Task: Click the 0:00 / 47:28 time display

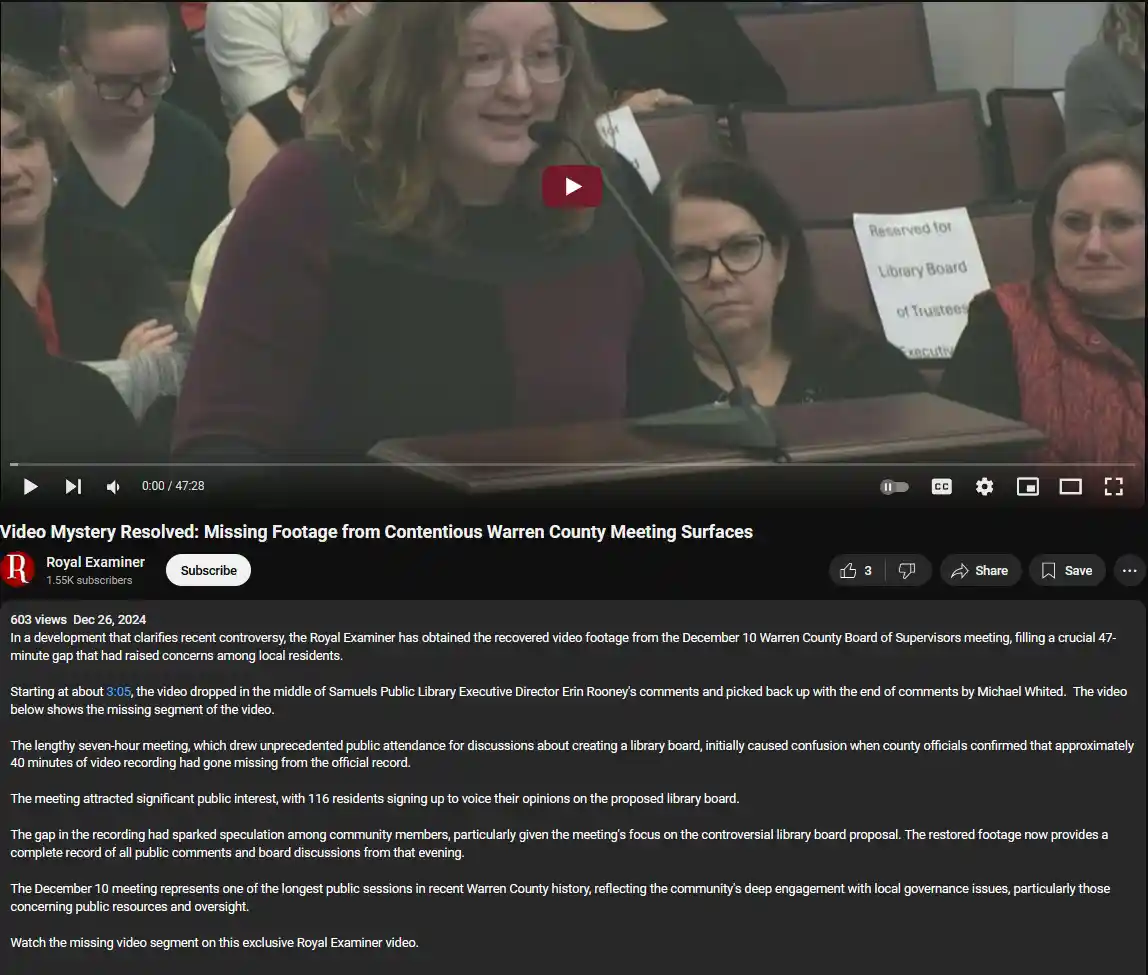Action: click(x=173, y=486)
